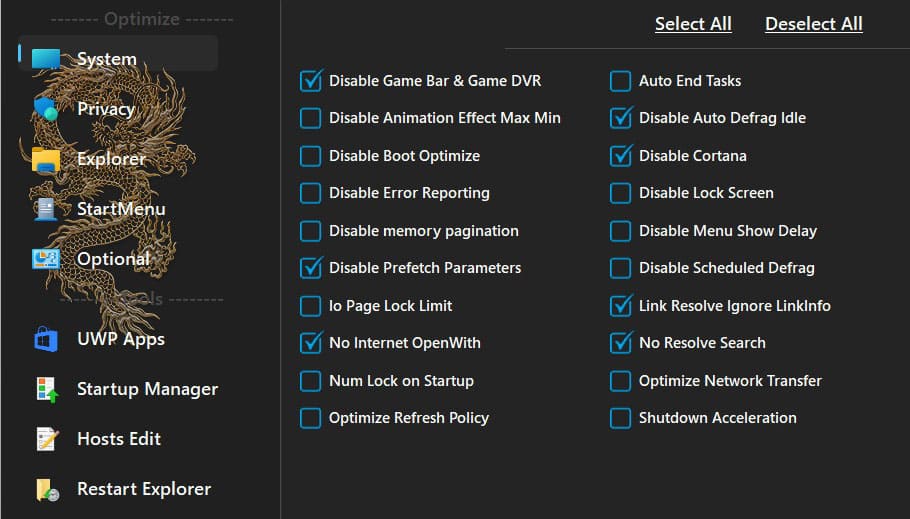Click the UWP Apps store icon
The image size is (910, 519).
pyautogui.click(x=46, y=339)
